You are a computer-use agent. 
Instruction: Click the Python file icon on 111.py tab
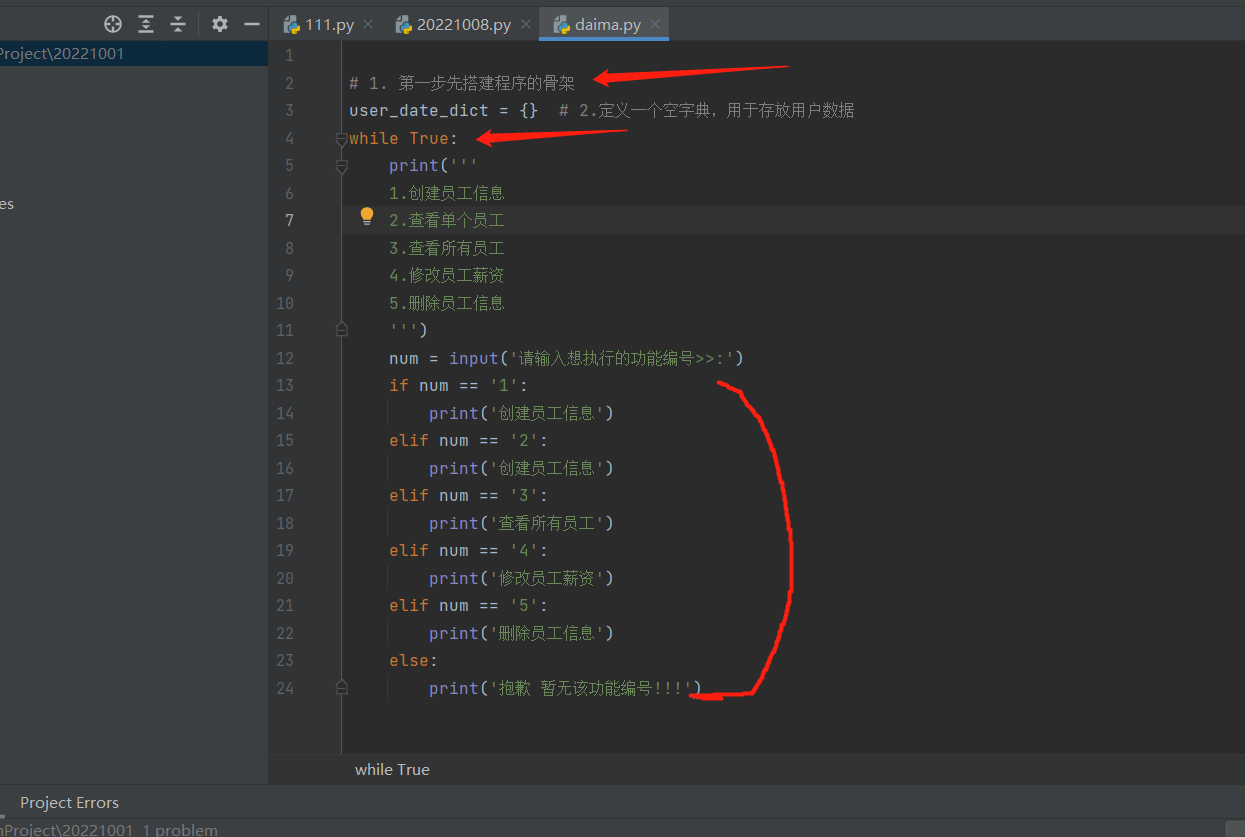(292, 25)
